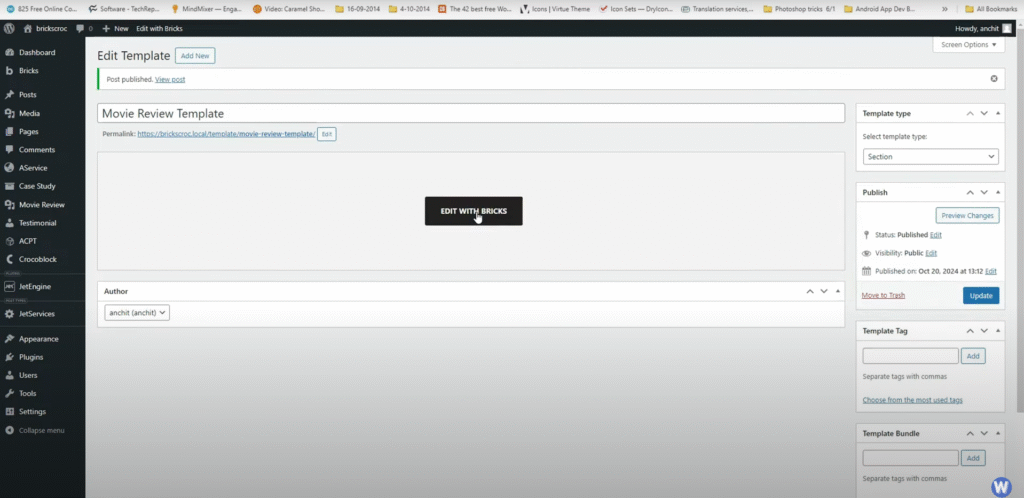The width and height of the screenshot is (1024, 498).
Task: Expand the Screen Options tab
Action: pyautogui.click(x=968, y=45)
